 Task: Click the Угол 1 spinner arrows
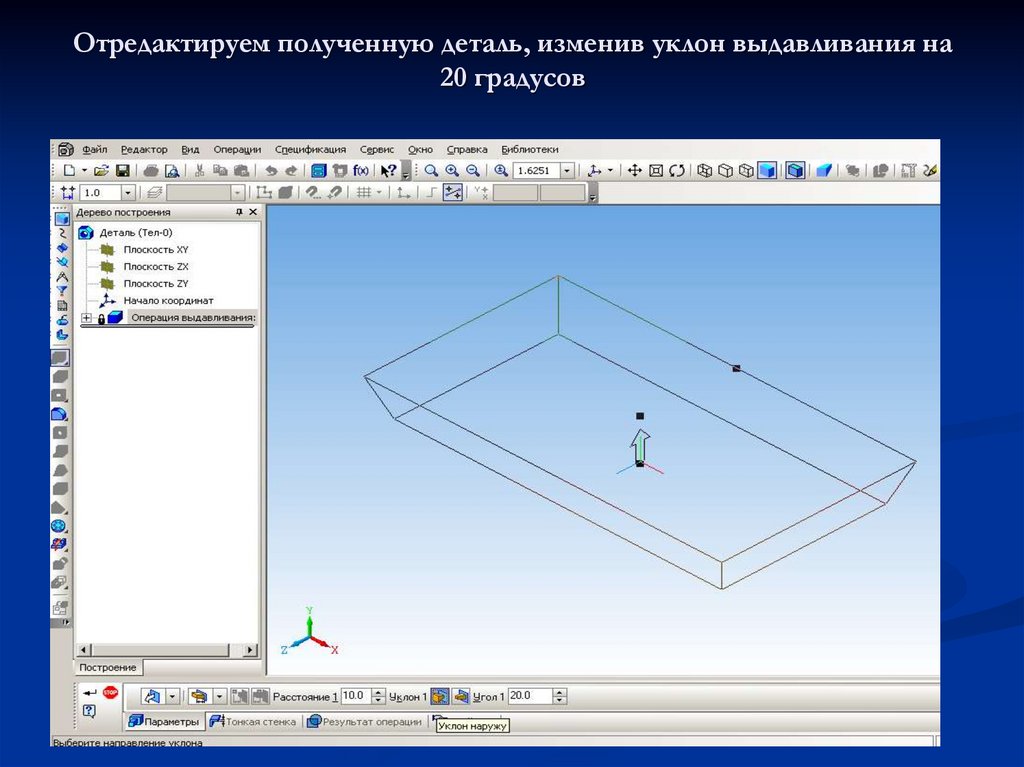click(x=560, y=696)
